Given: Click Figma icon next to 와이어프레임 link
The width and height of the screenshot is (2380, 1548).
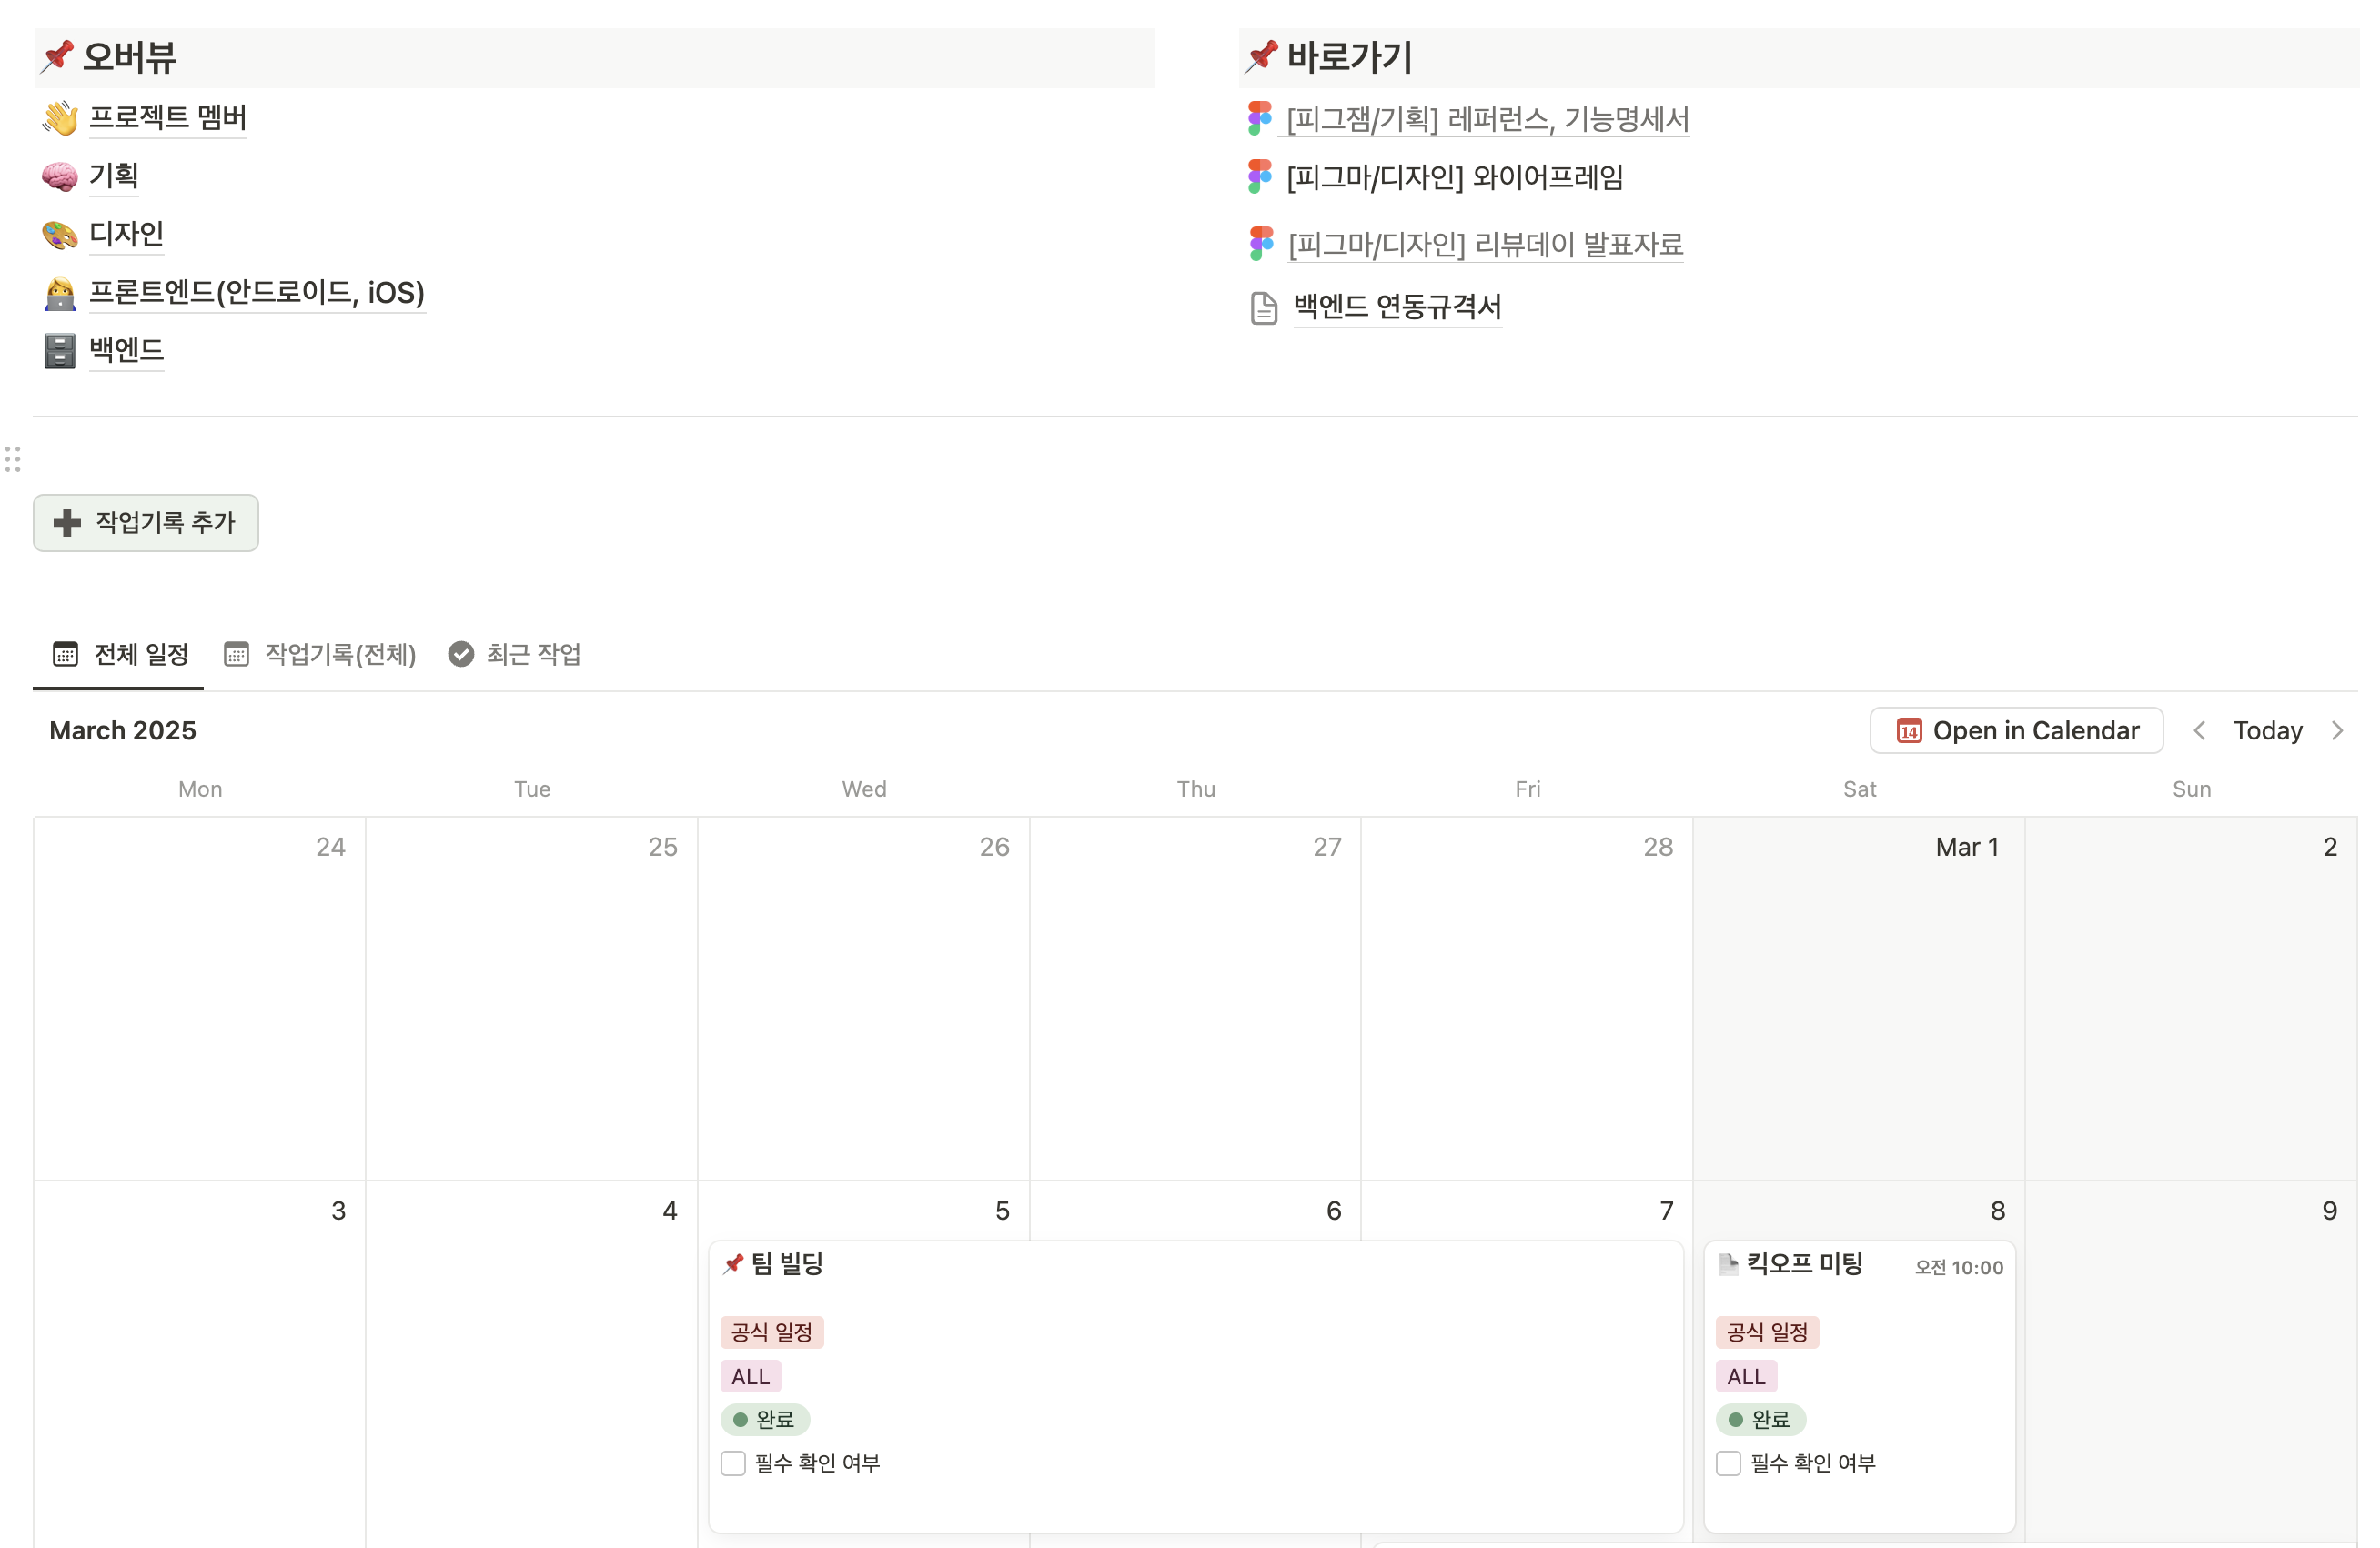Looking at the screenshot, I should (1260, 177).
